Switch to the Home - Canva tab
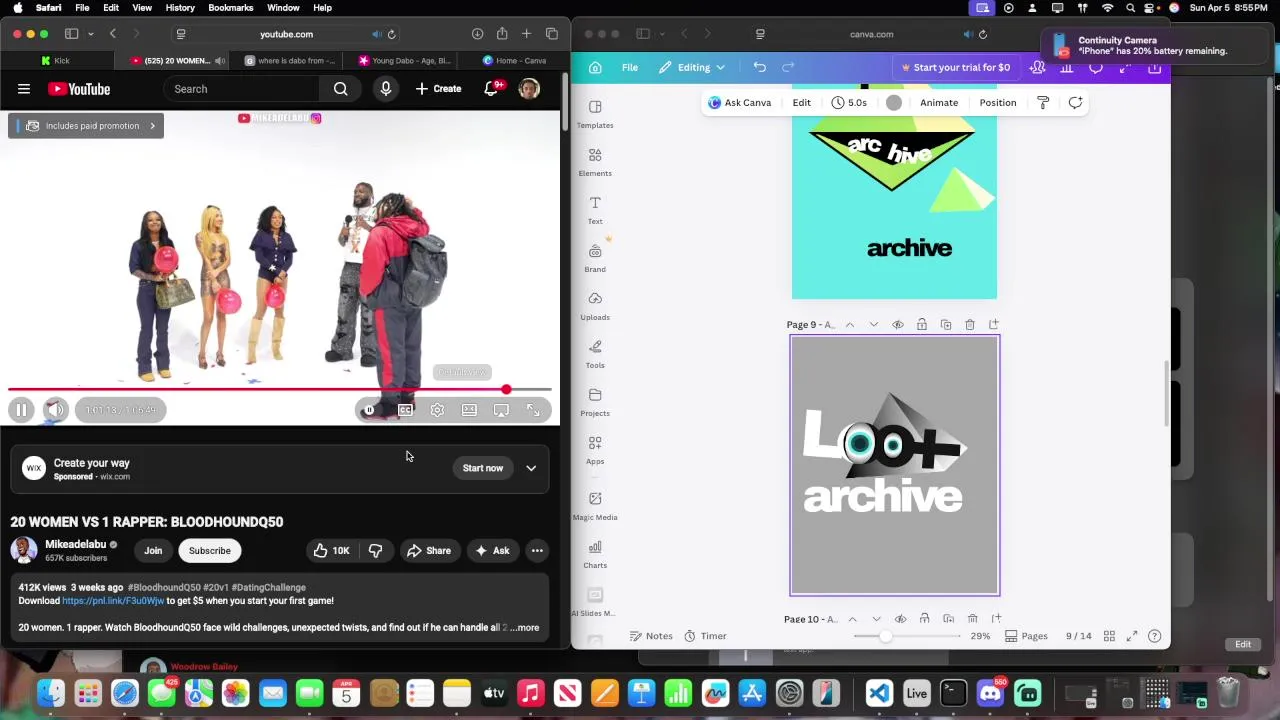Image resolution: width=1280 pixels, height=720 pixels. tap(514, 61)
